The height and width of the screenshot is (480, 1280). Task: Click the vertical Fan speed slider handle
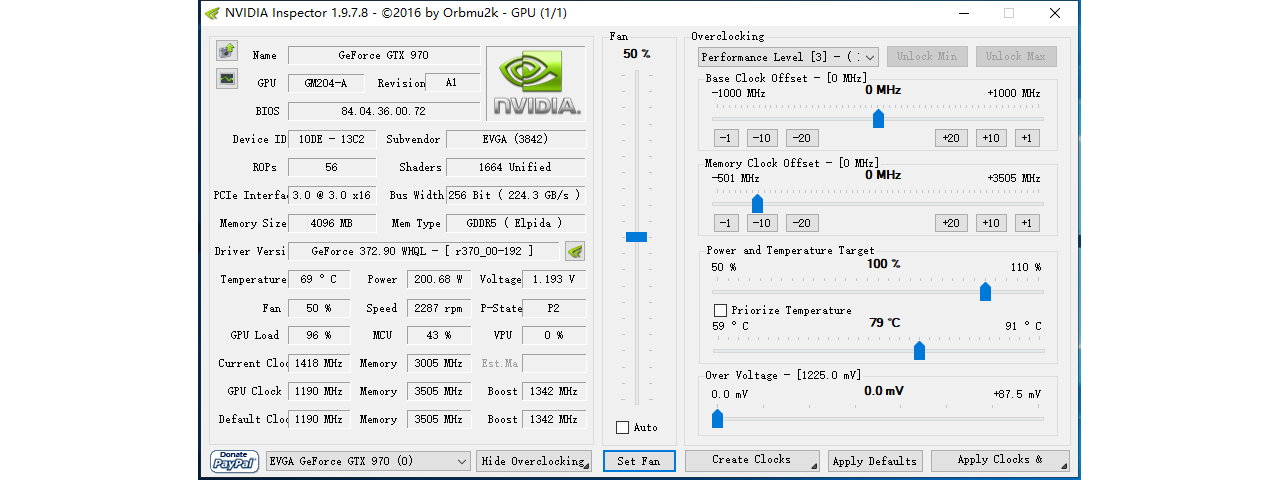click(x=636, y=237)
